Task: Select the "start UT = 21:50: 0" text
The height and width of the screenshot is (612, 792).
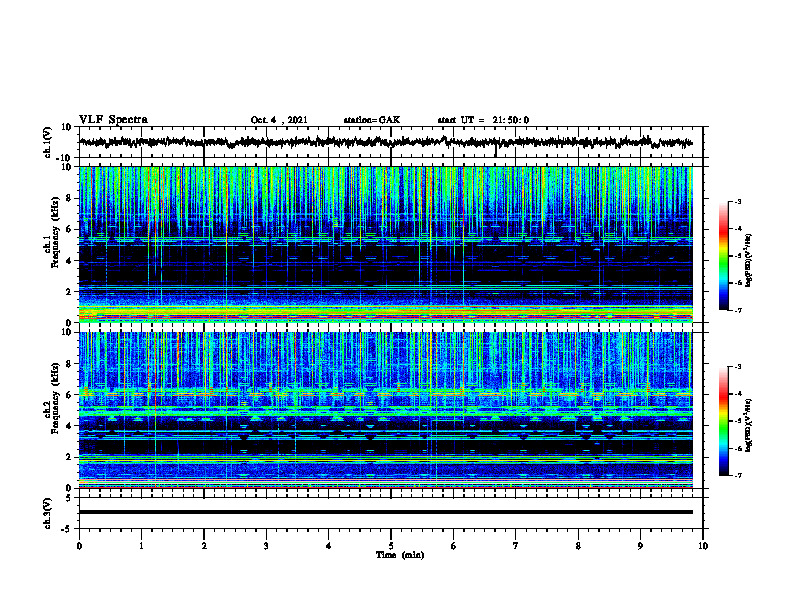Action: click(483, 120)
